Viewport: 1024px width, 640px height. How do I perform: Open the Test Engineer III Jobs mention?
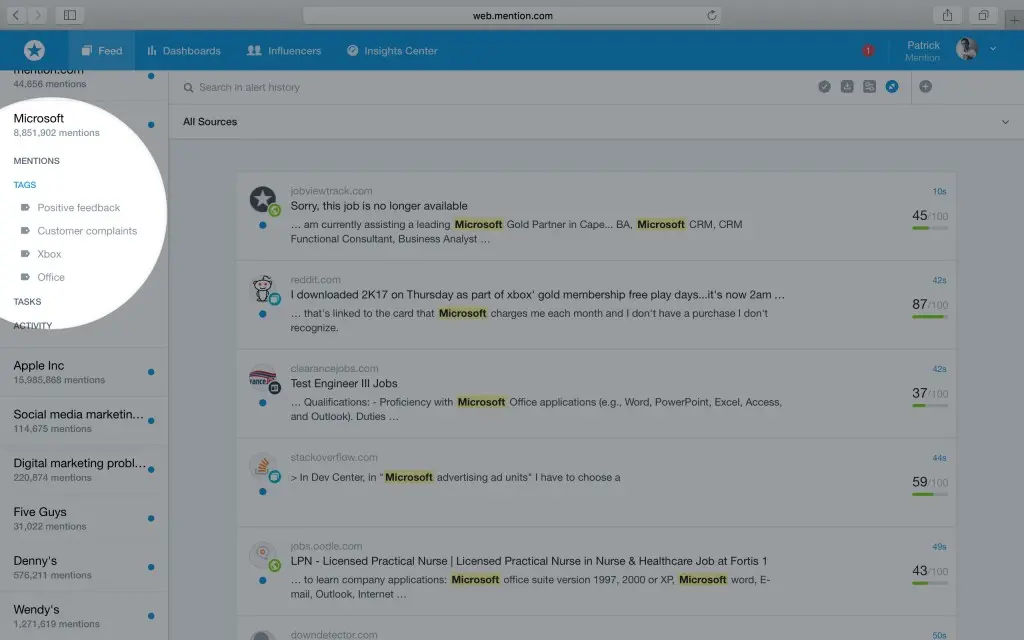(x=344, y=383)
